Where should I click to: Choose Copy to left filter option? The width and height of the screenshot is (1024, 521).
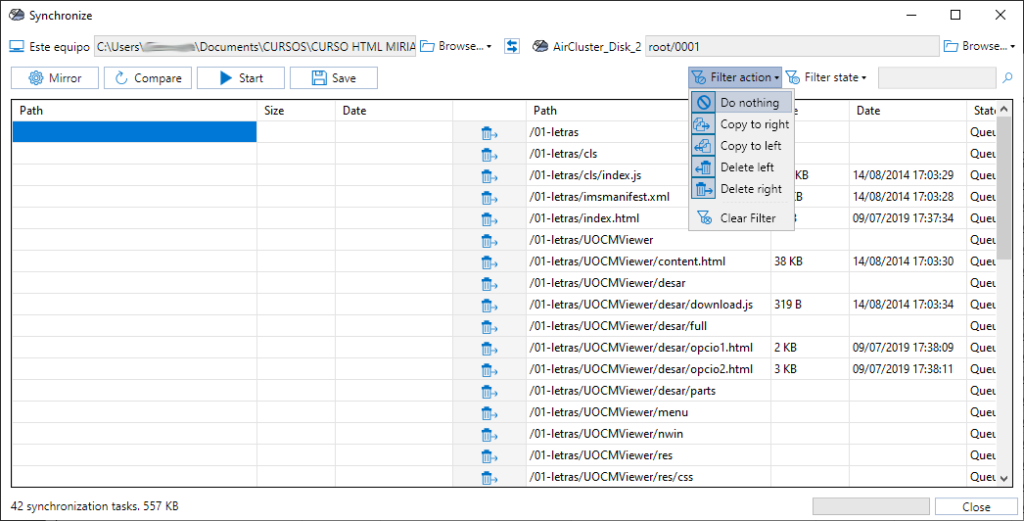[x=741, y=146]
